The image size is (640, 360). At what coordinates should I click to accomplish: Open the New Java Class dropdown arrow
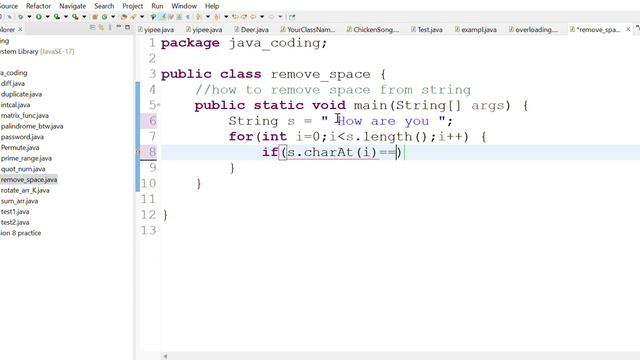tap(113, 17)
